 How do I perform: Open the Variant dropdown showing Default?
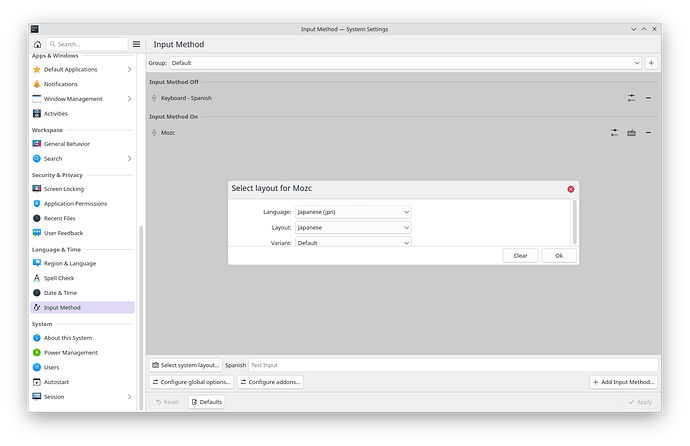coord(353,242)
